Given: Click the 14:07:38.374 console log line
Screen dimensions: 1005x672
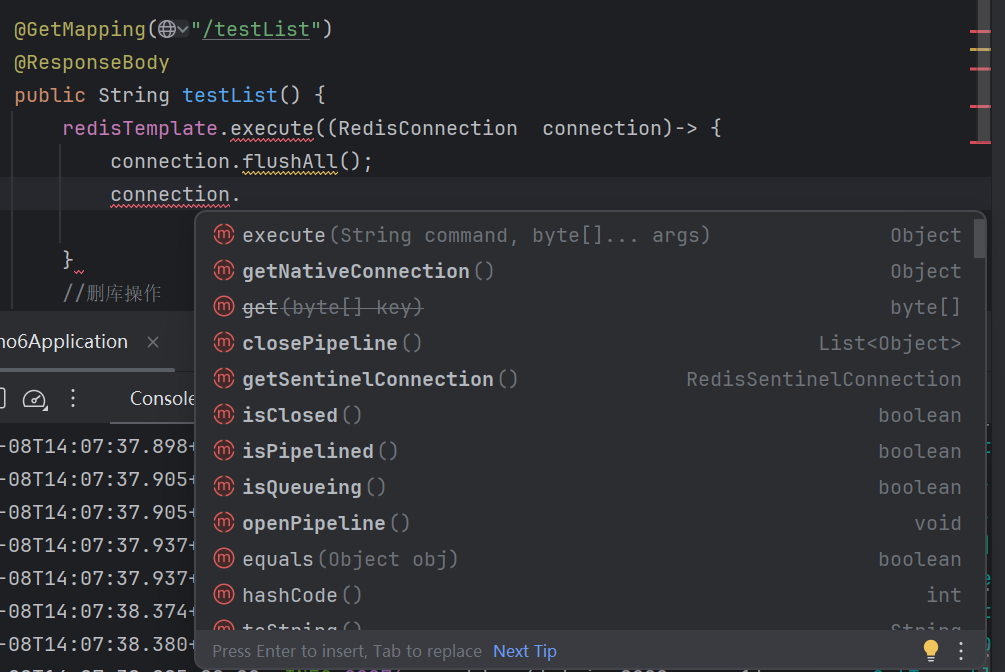Looking at the screenshot, I should (97, 611).
